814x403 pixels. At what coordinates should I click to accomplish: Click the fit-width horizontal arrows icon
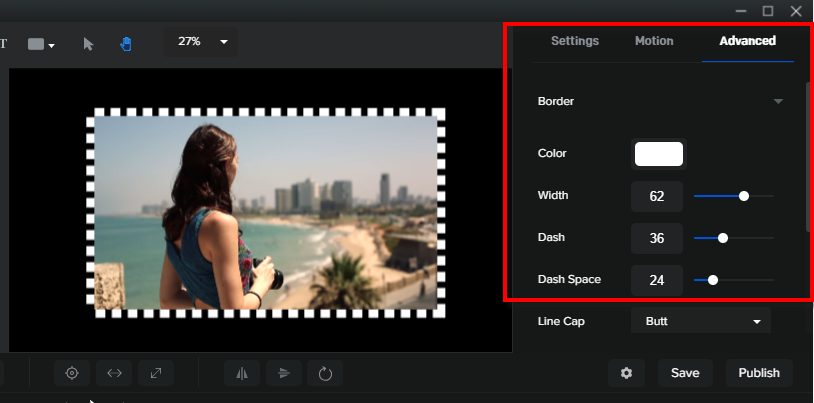click(114, 373)
